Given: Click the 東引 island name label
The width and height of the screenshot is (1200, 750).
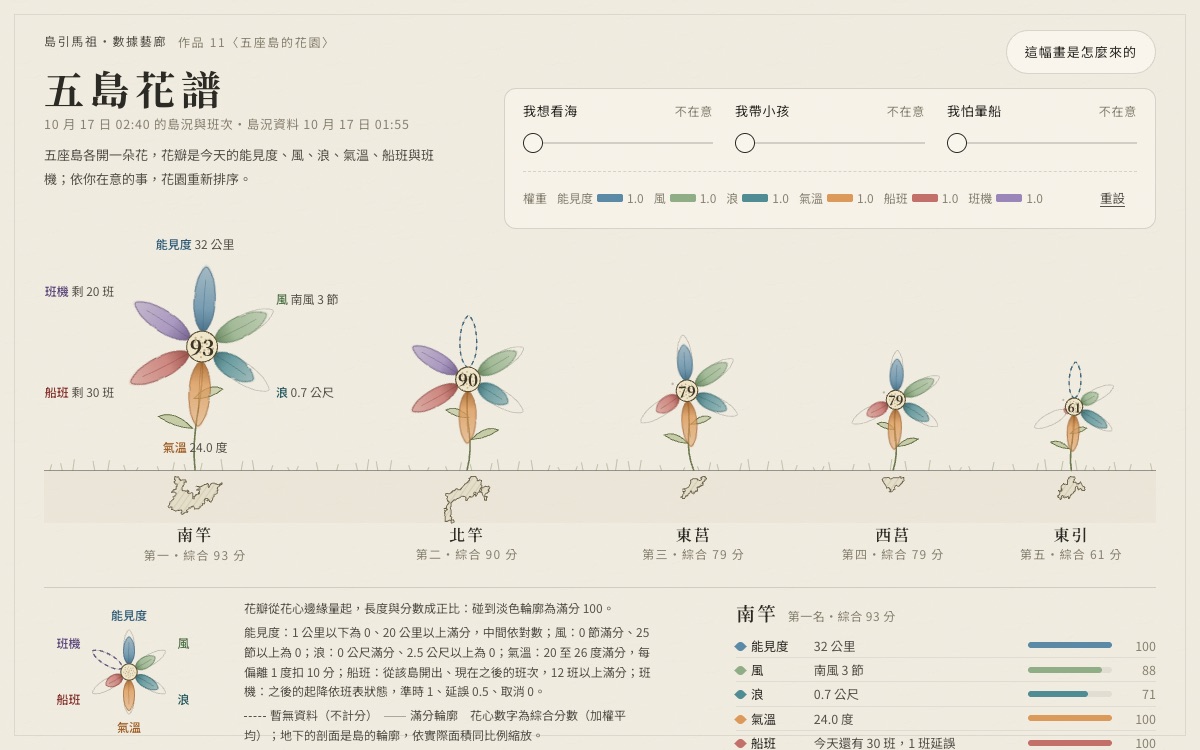Looking at the screenshot, I should pos(1071,534).
